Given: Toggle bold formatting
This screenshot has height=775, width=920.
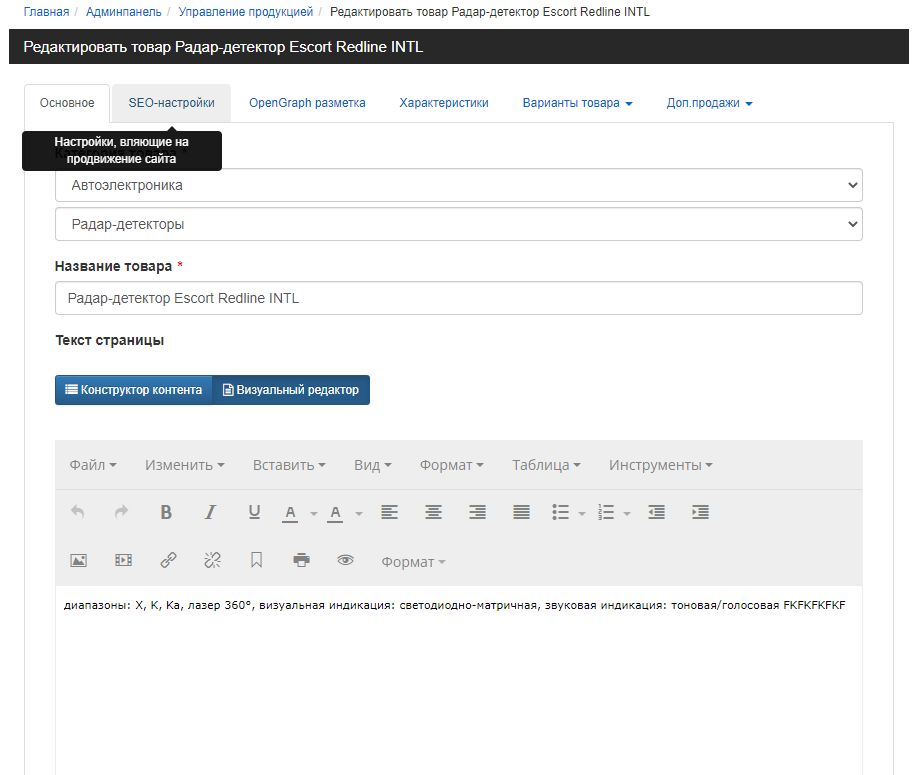Looking at the screenshot, I should 166,512.
